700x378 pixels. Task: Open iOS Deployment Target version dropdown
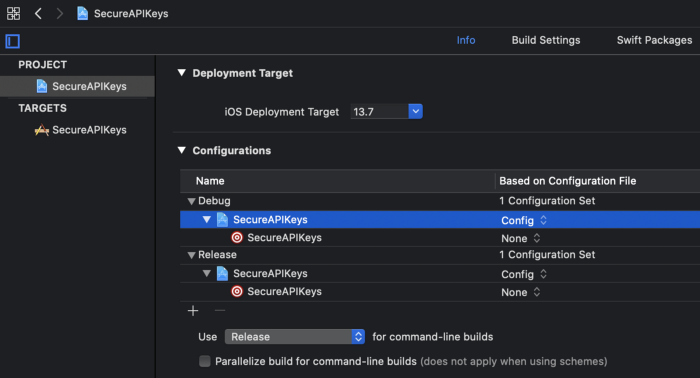pos(415,111)
